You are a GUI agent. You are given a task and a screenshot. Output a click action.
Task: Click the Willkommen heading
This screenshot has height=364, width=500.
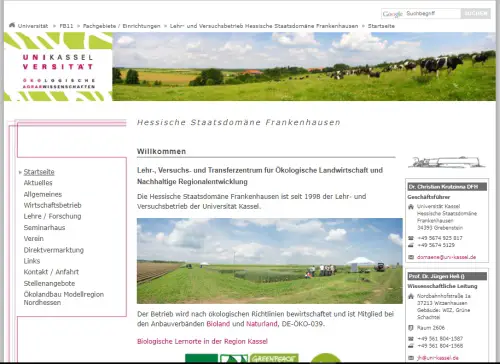161,151
